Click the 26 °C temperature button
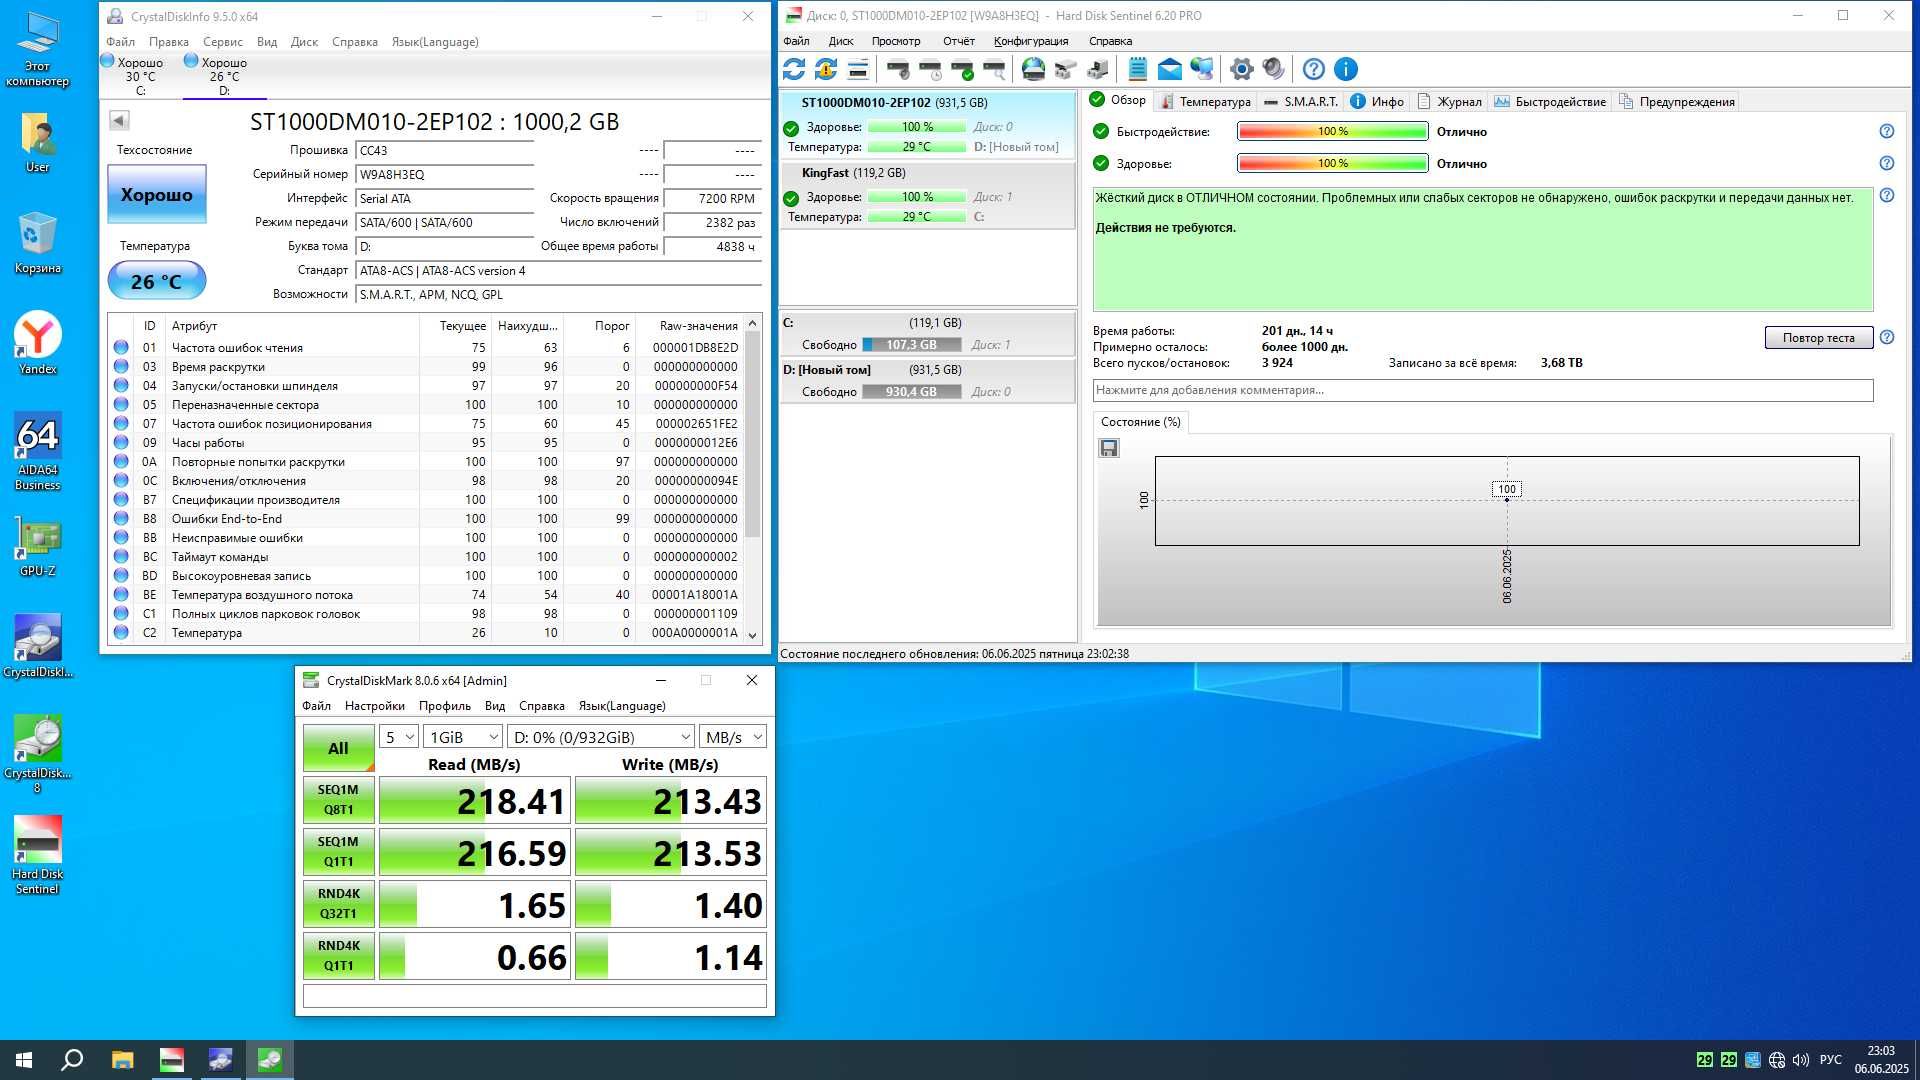1920x1080 pixels. pyautogui.click(x=157, y=281)
